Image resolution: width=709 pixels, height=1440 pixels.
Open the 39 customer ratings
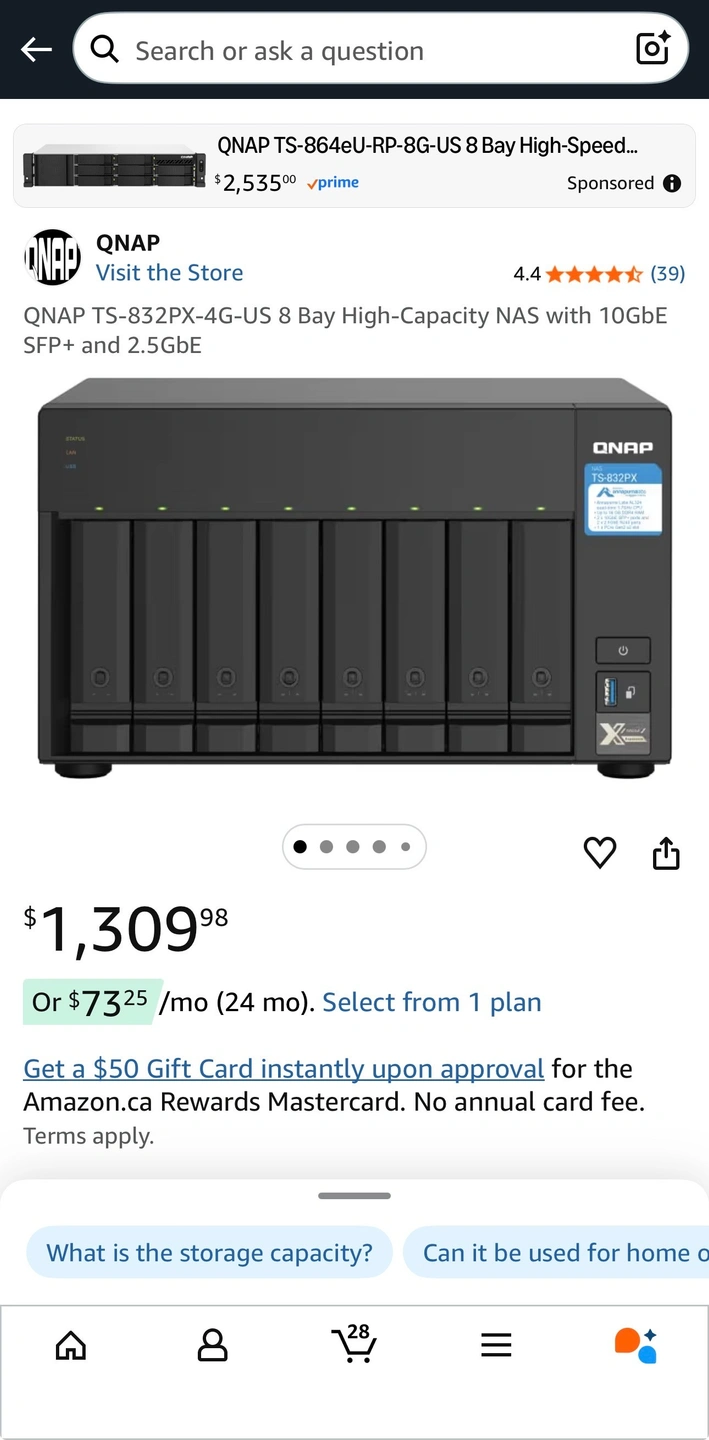tap(667, 274)
